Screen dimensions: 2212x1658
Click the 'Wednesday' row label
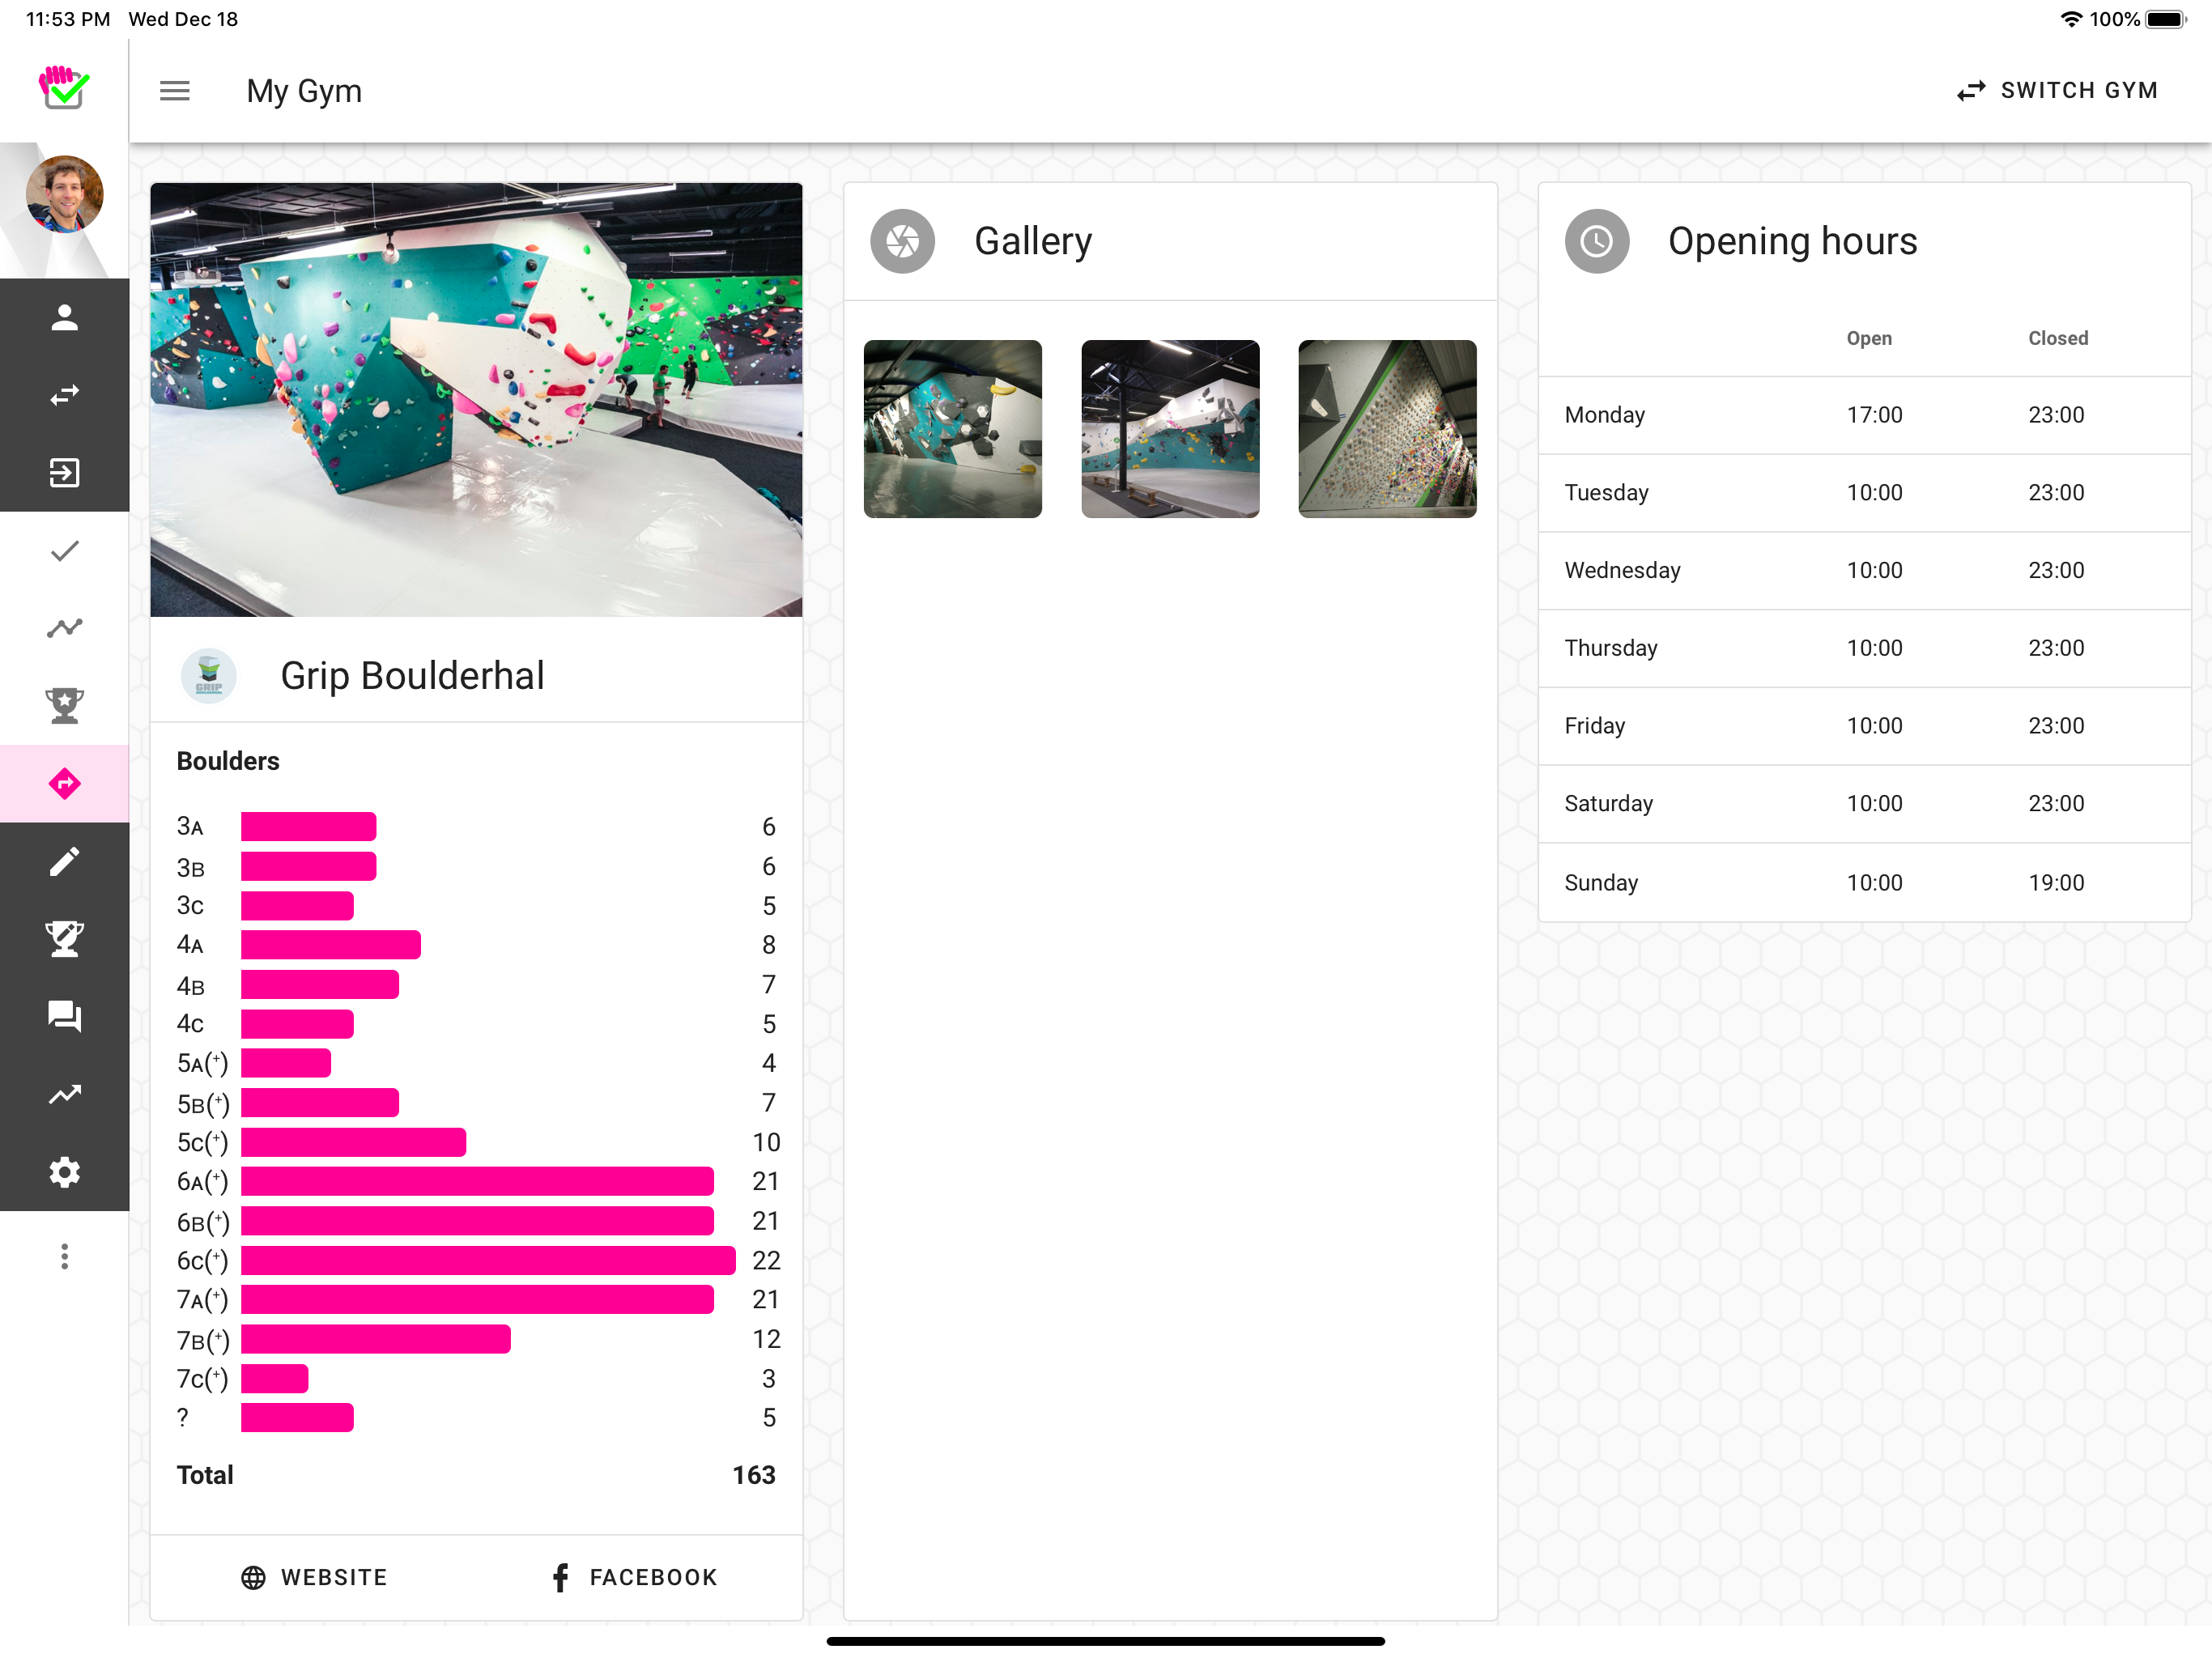1622,570
